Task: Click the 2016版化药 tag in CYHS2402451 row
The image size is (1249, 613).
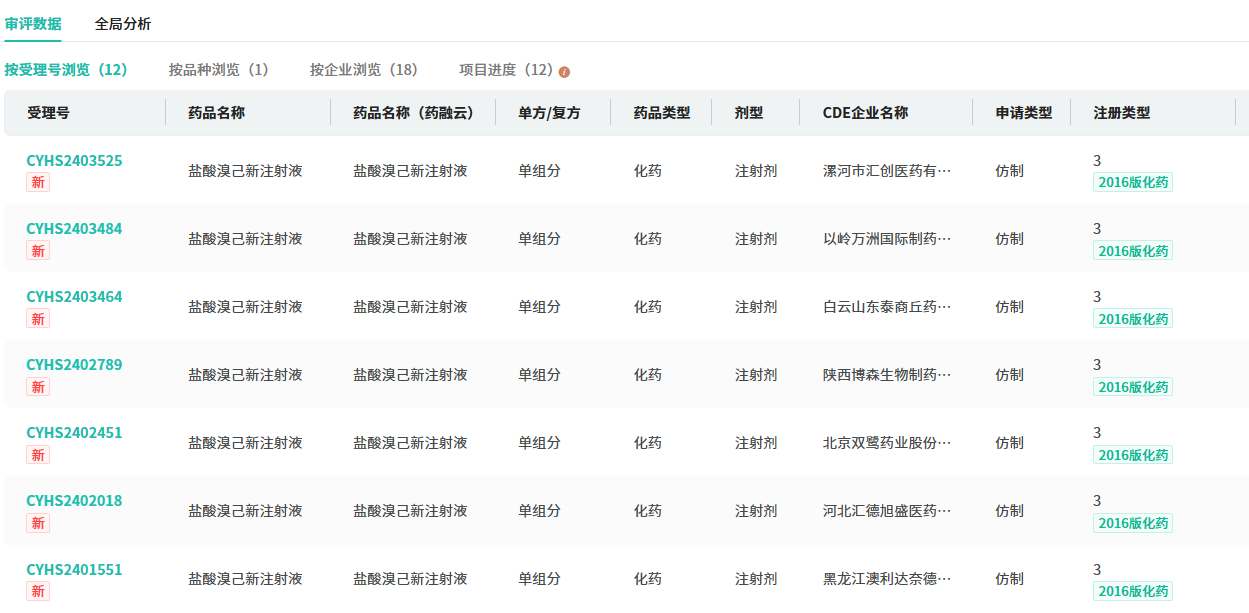Action: point(1133,454)
